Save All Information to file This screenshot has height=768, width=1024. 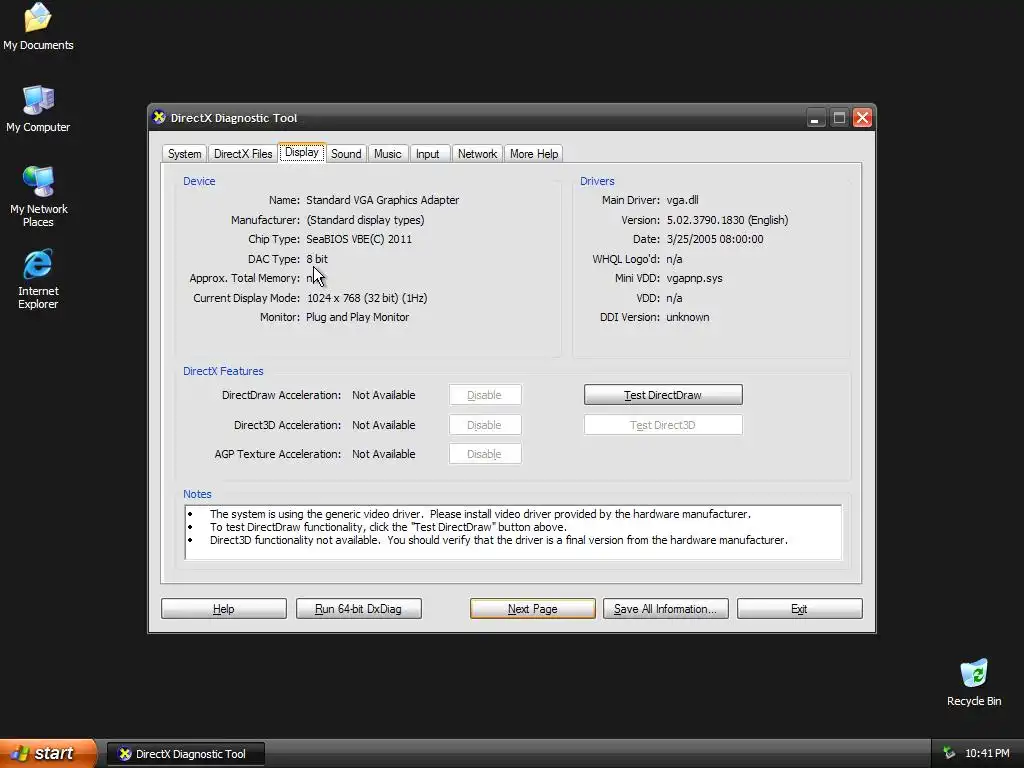click(665, 609)
